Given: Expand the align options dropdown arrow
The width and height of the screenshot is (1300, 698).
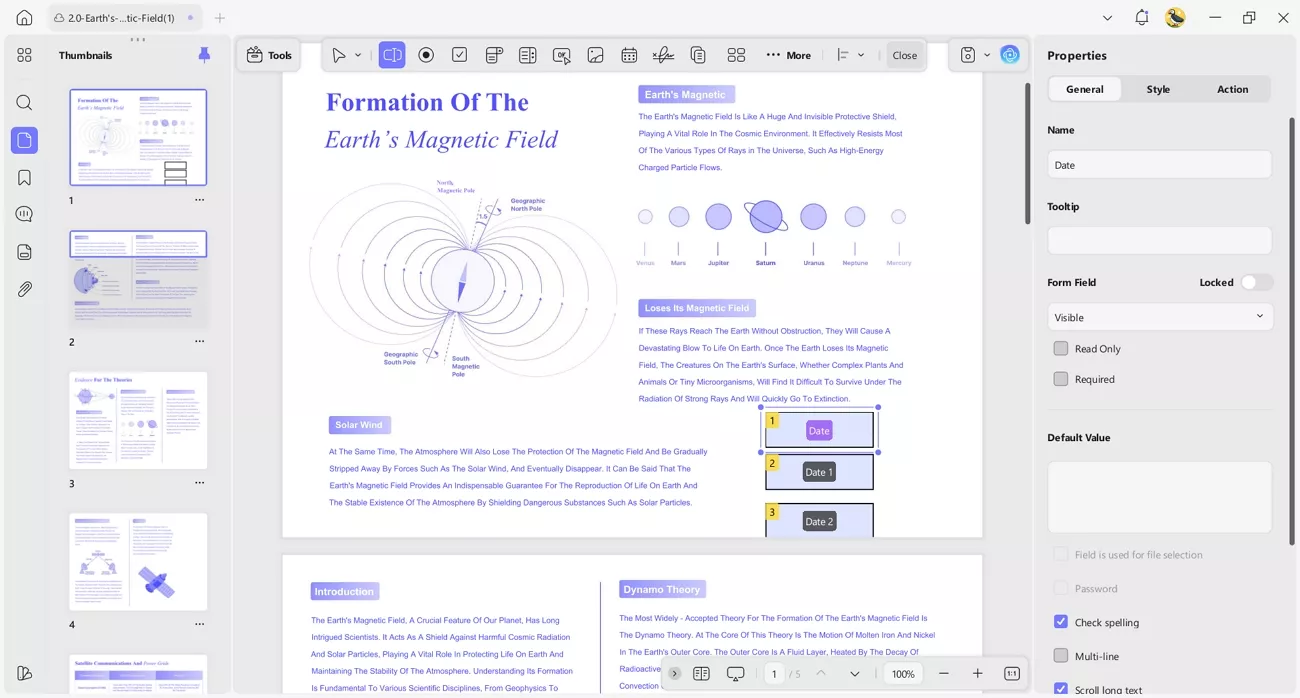Looking at the screenshot, I should coord(861,55).
